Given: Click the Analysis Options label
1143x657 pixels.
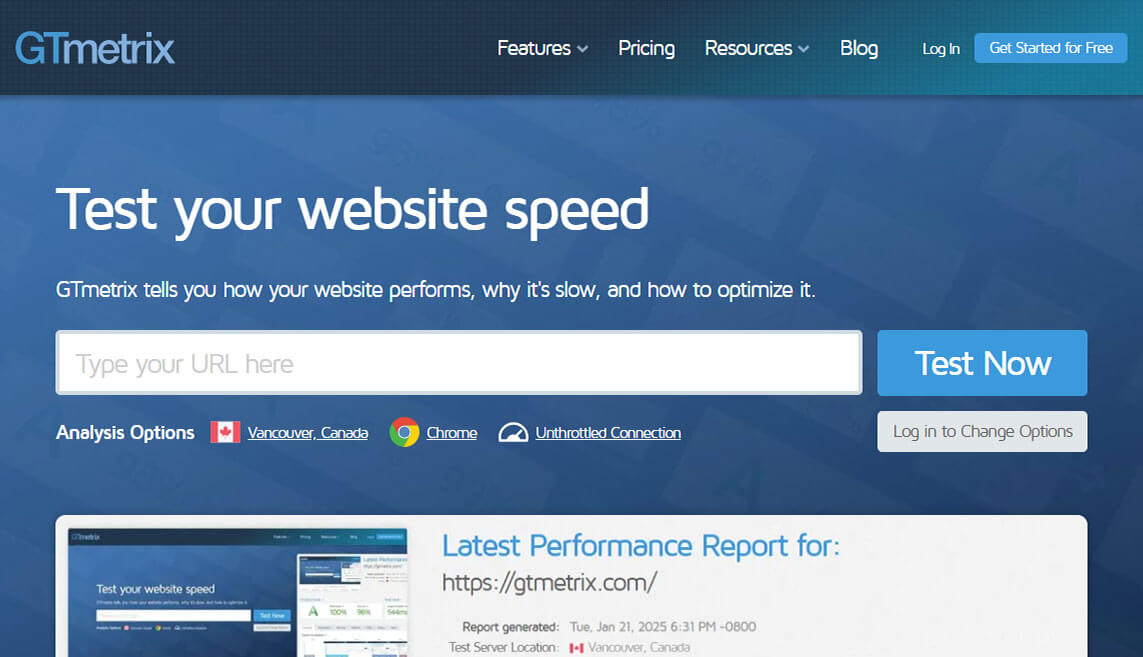Looking at the screenshot, I should 125,433.
